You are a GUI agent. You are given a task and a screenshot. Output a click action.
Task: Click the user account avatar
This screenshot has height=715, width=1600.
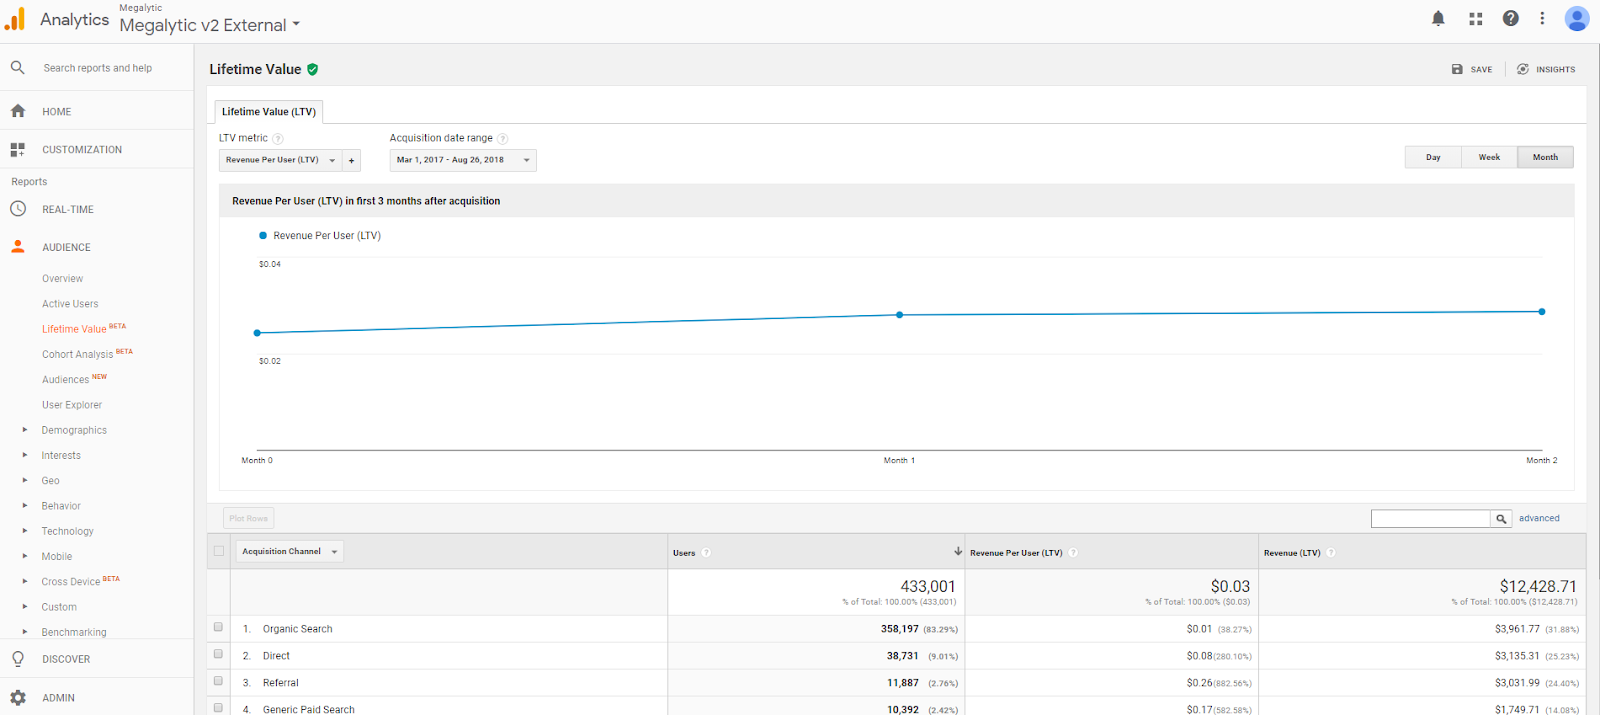pos(1577,18)
